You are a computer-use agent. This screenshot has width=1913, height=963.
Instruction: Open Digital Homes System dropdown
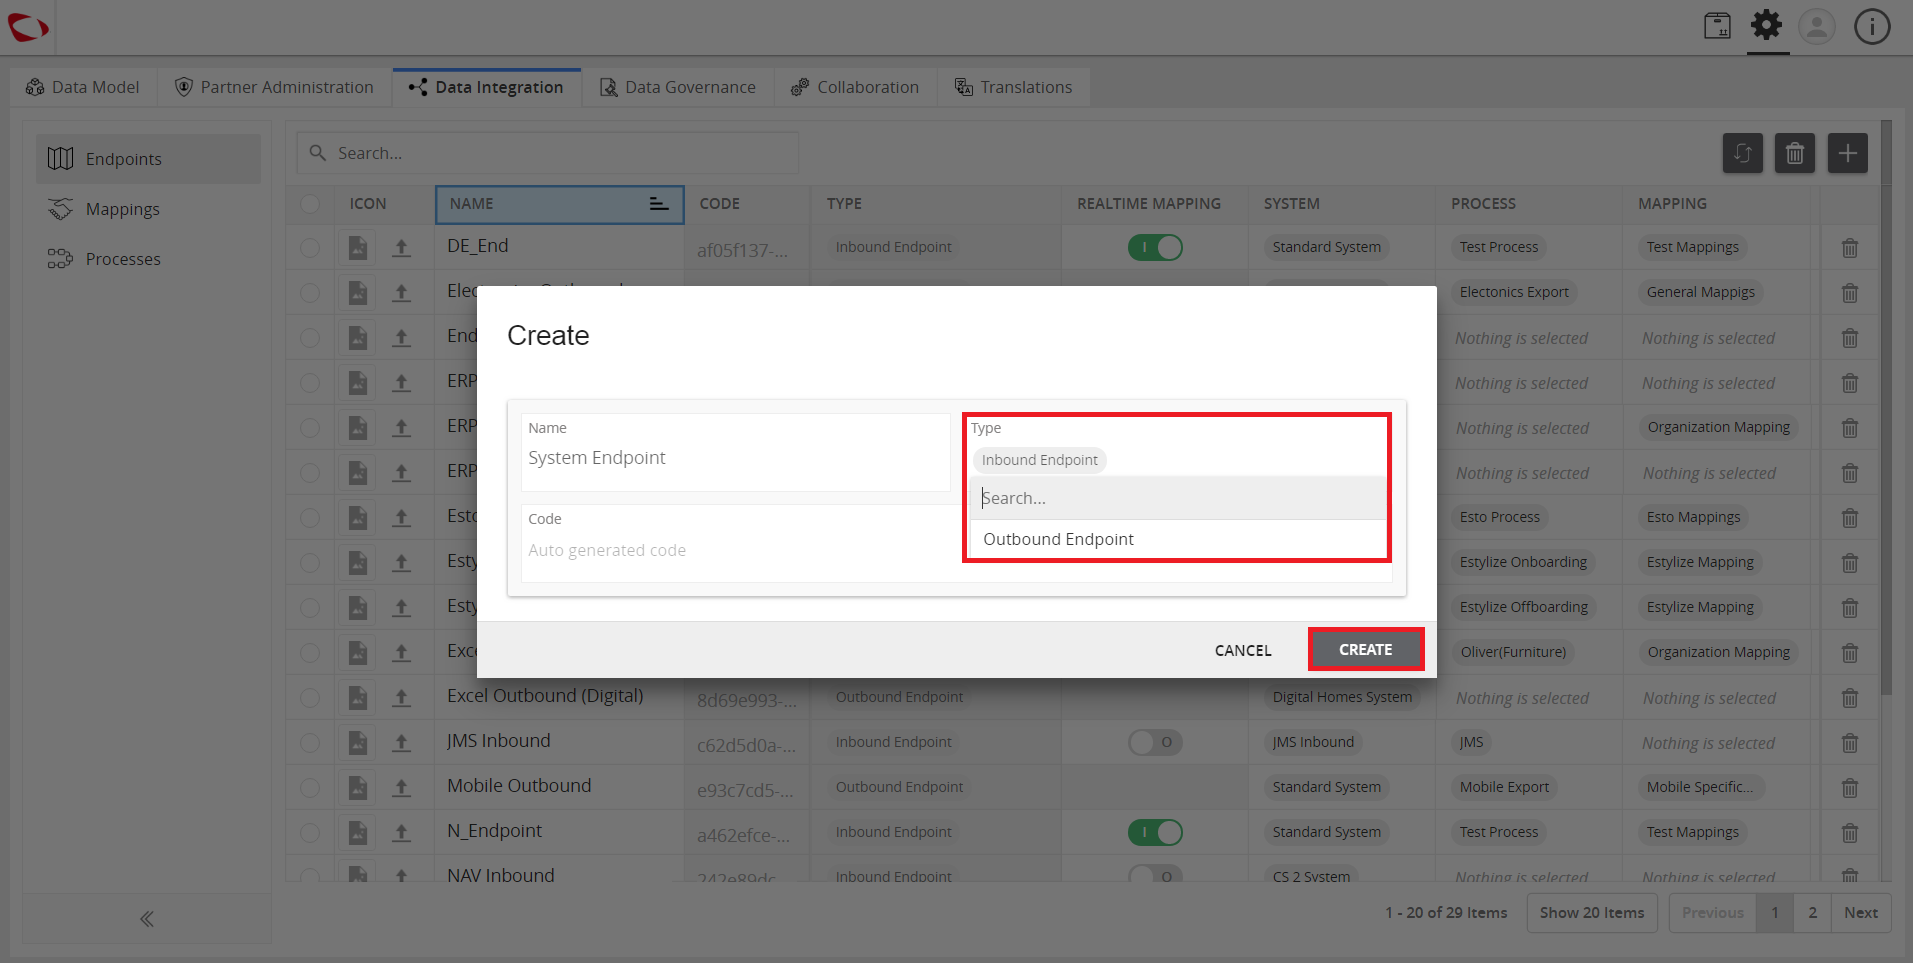(x=1342, y=697)
